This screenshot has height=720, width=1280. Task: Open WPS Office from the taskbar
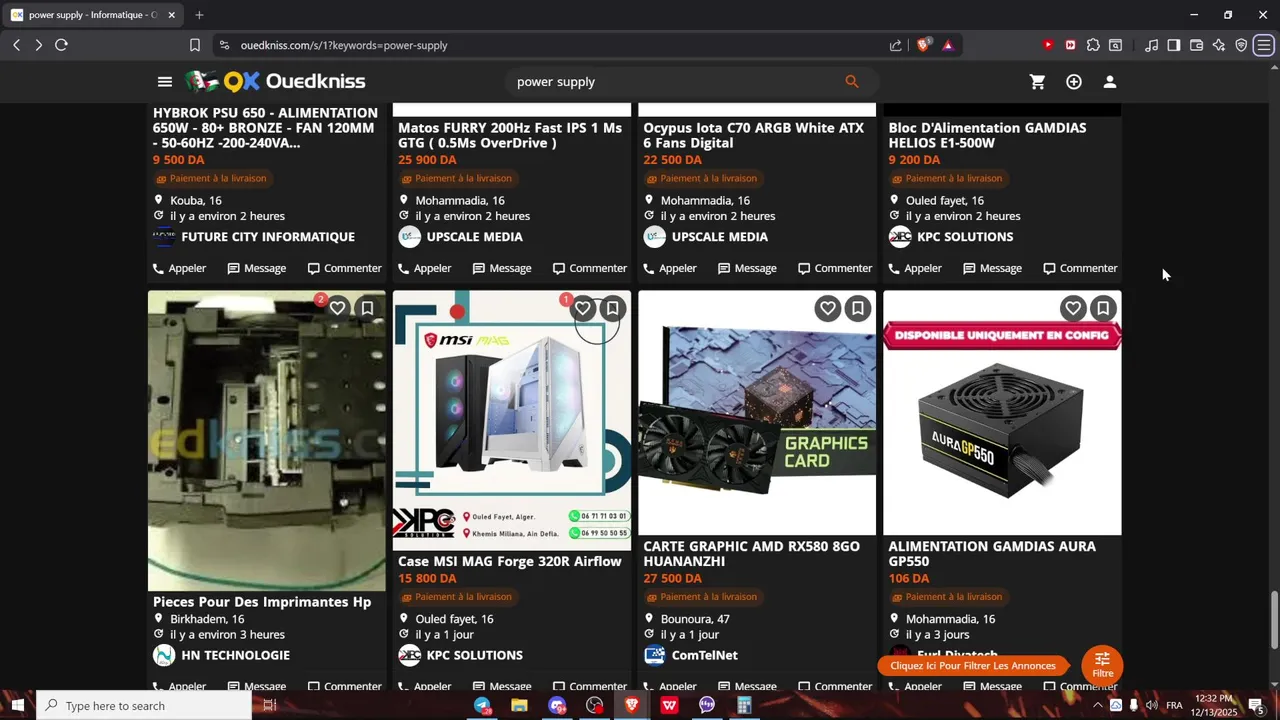click(x=669, y=705)
